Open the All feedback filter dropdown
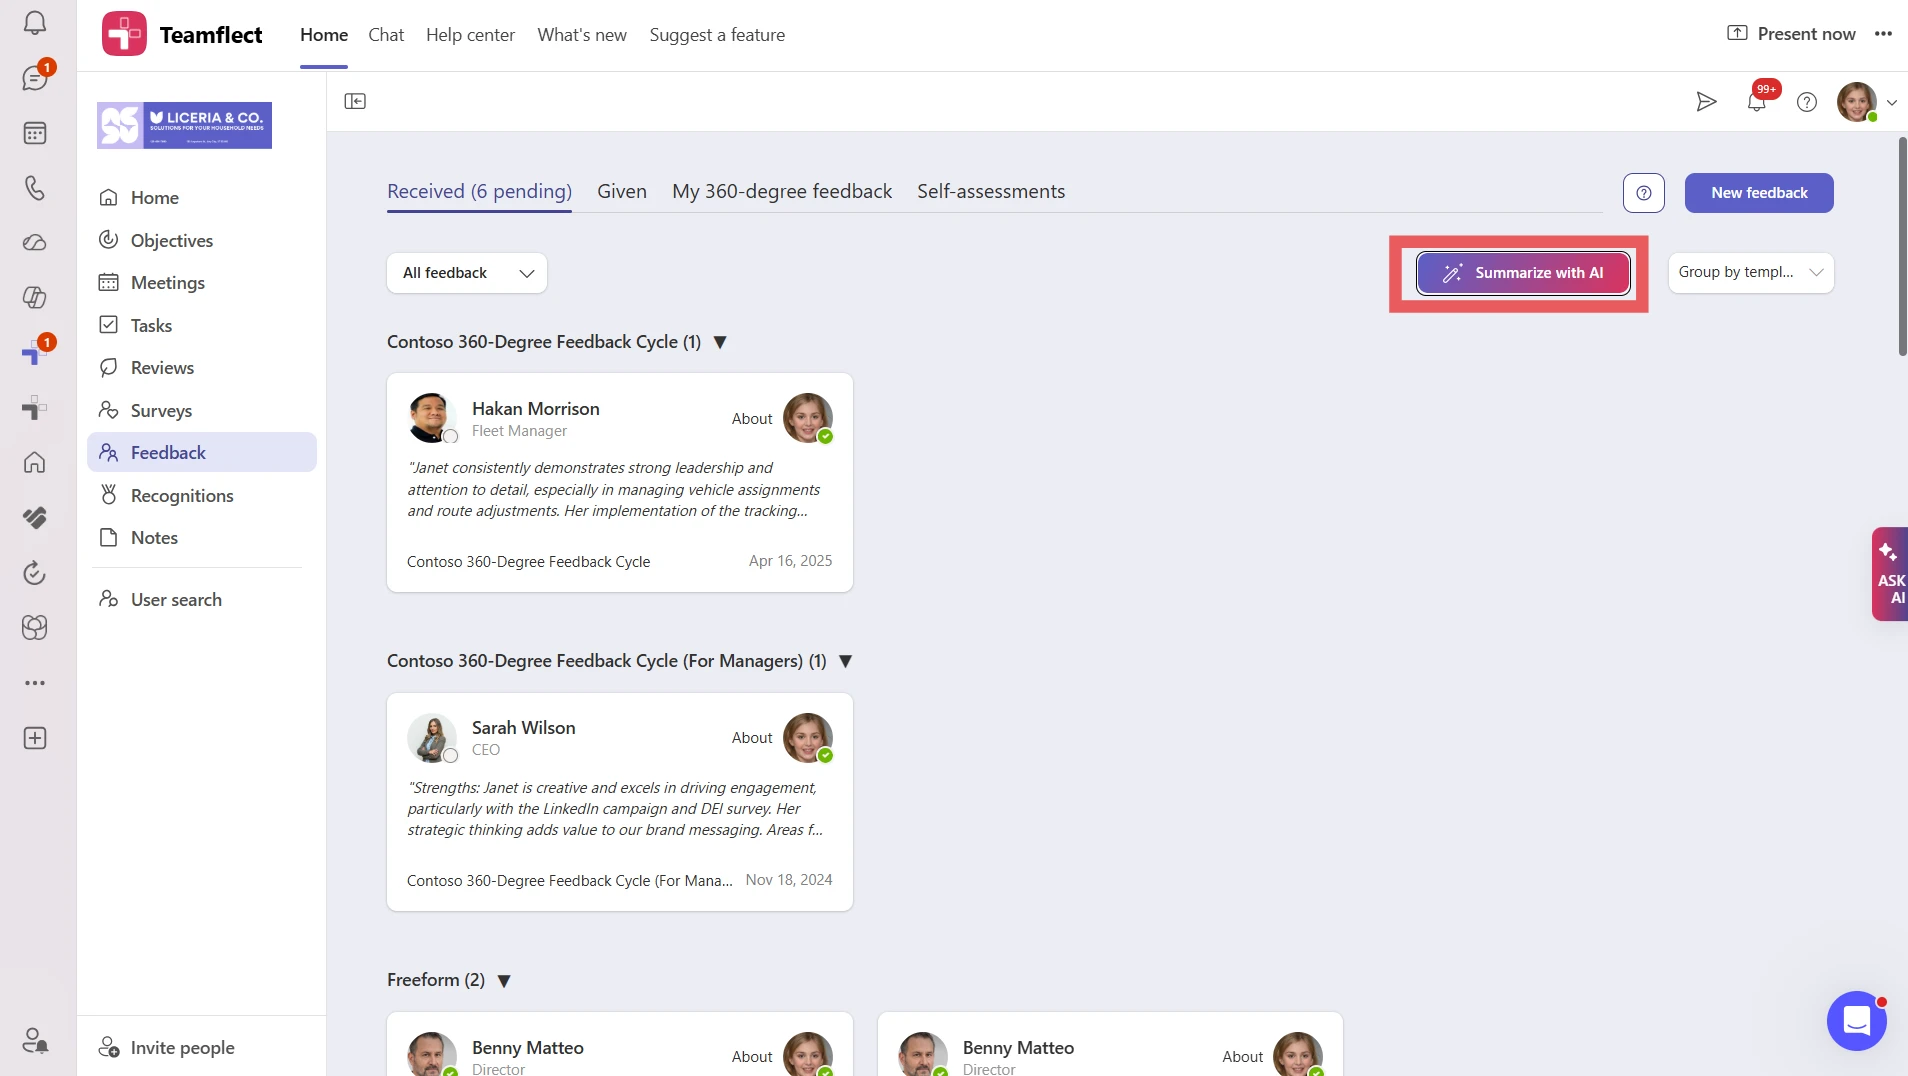The width and height of the screenshot is (1908, 1076). 467,273
